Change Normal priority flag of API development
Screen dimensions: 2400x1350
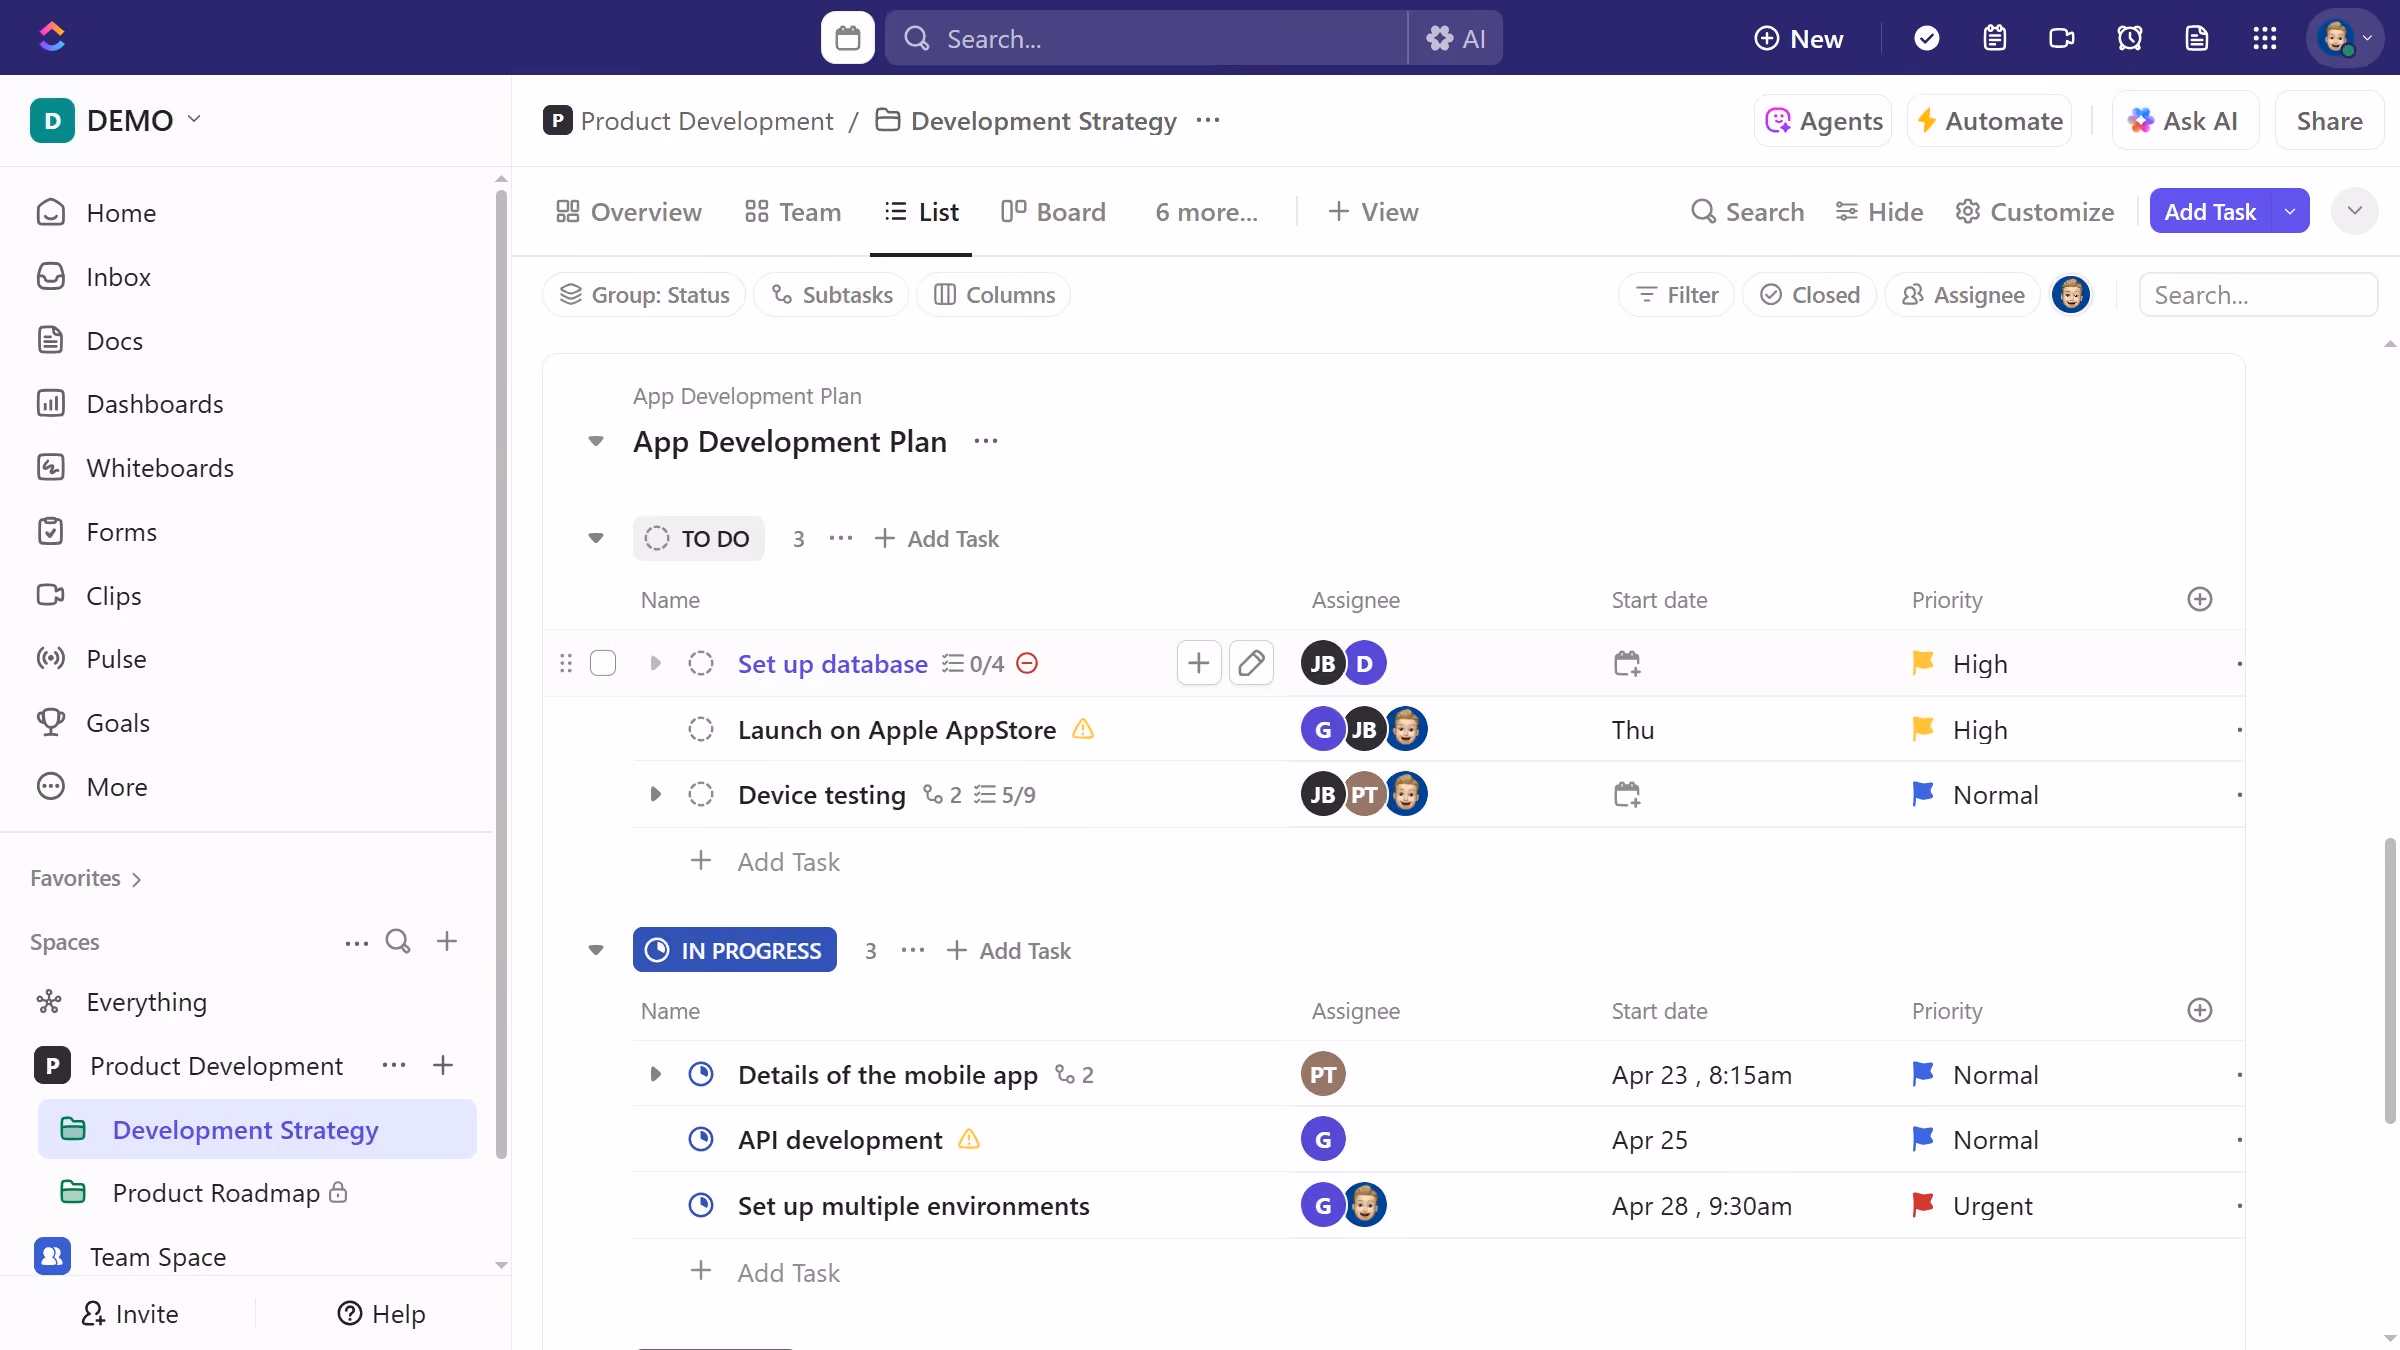[x=1923, y=1140]
